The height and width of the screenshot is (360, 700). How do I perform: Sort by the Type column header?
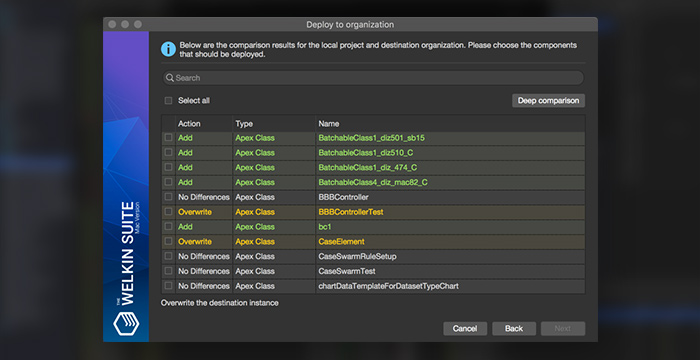point(274,124)
